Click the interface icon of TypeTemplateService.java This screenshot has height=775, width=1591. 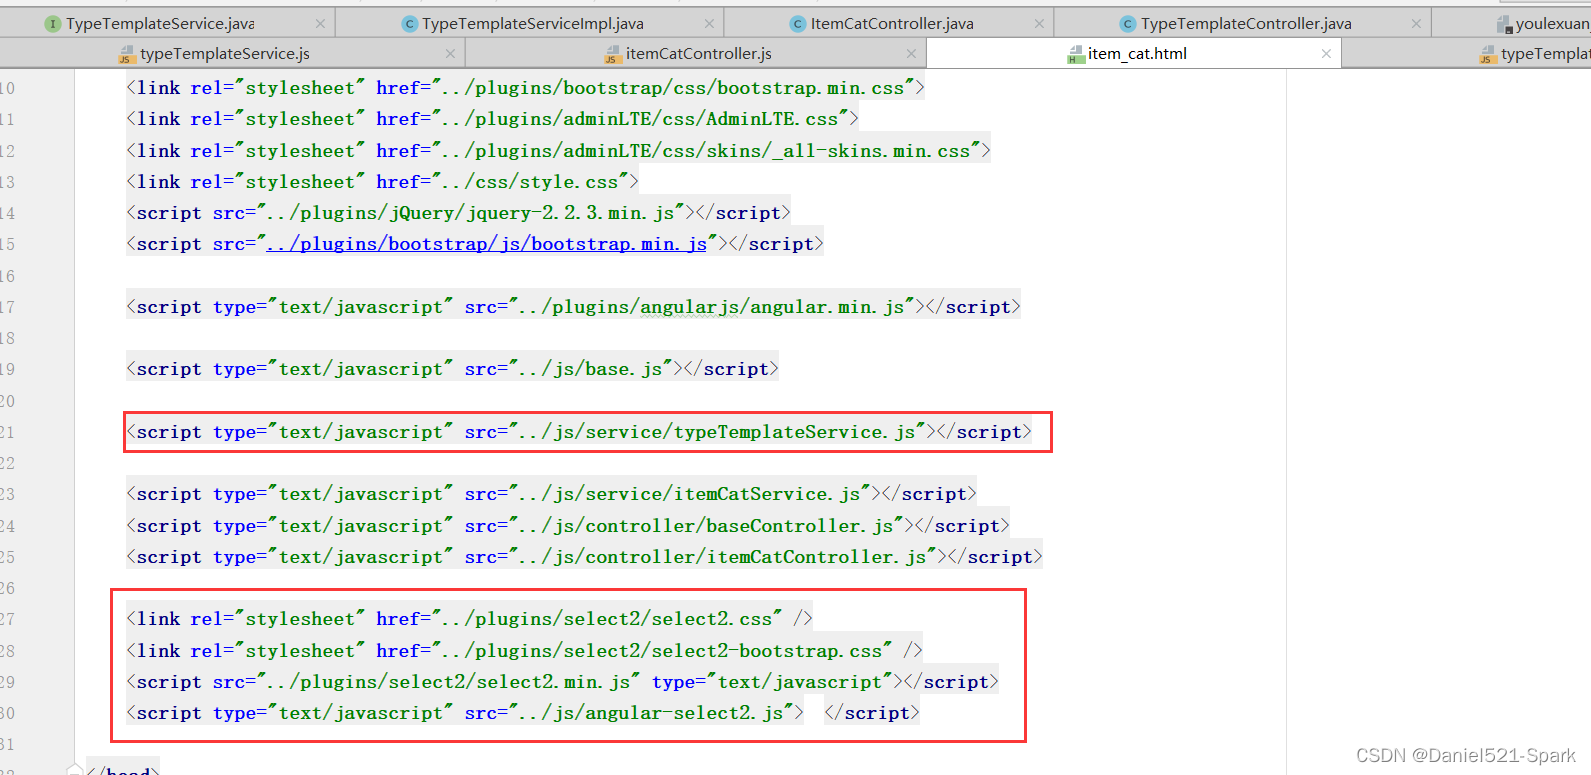point(53,23)
